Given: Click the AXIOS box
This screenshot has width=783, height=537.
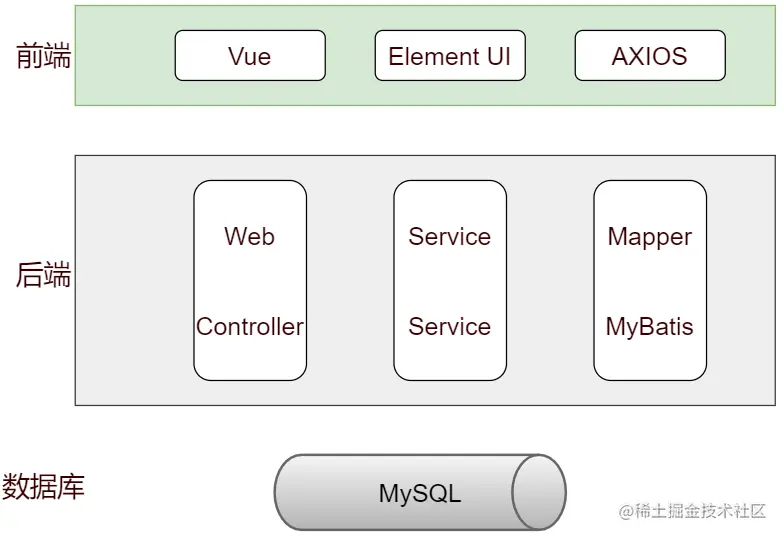Looking at the screenshot, I should click(x=650, y=55).
